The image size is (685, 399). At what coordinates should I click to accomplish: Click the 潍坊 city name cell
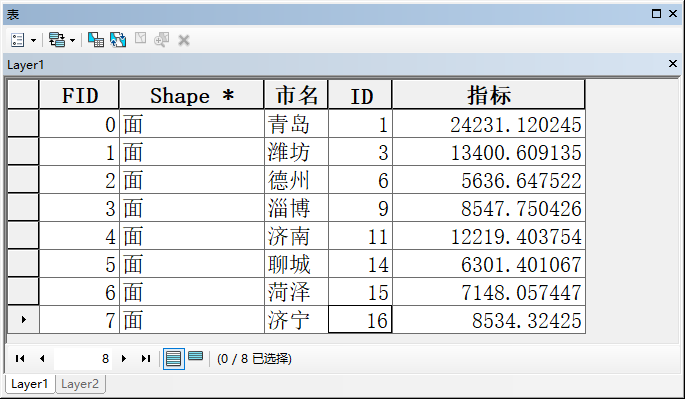(x=296, y=152)
